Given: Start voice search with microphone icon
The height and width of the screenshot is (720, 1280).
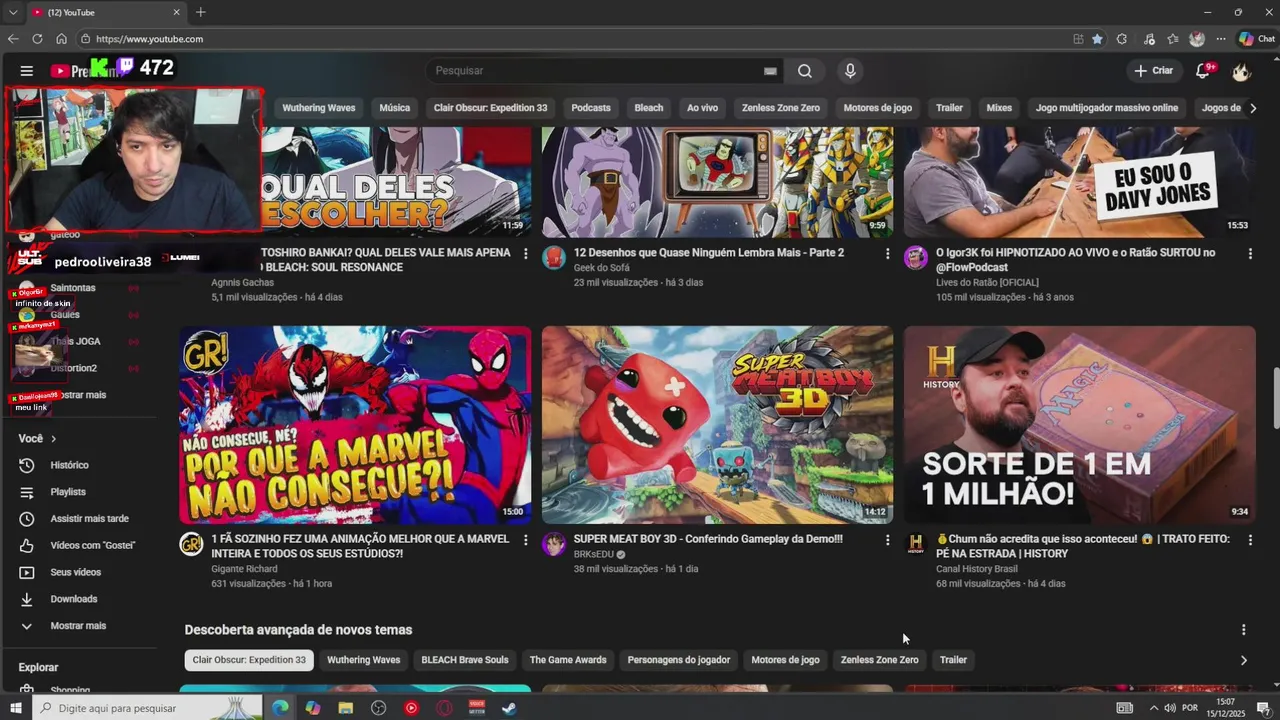Looking at the screenshot, I should [x=850, y=71].
